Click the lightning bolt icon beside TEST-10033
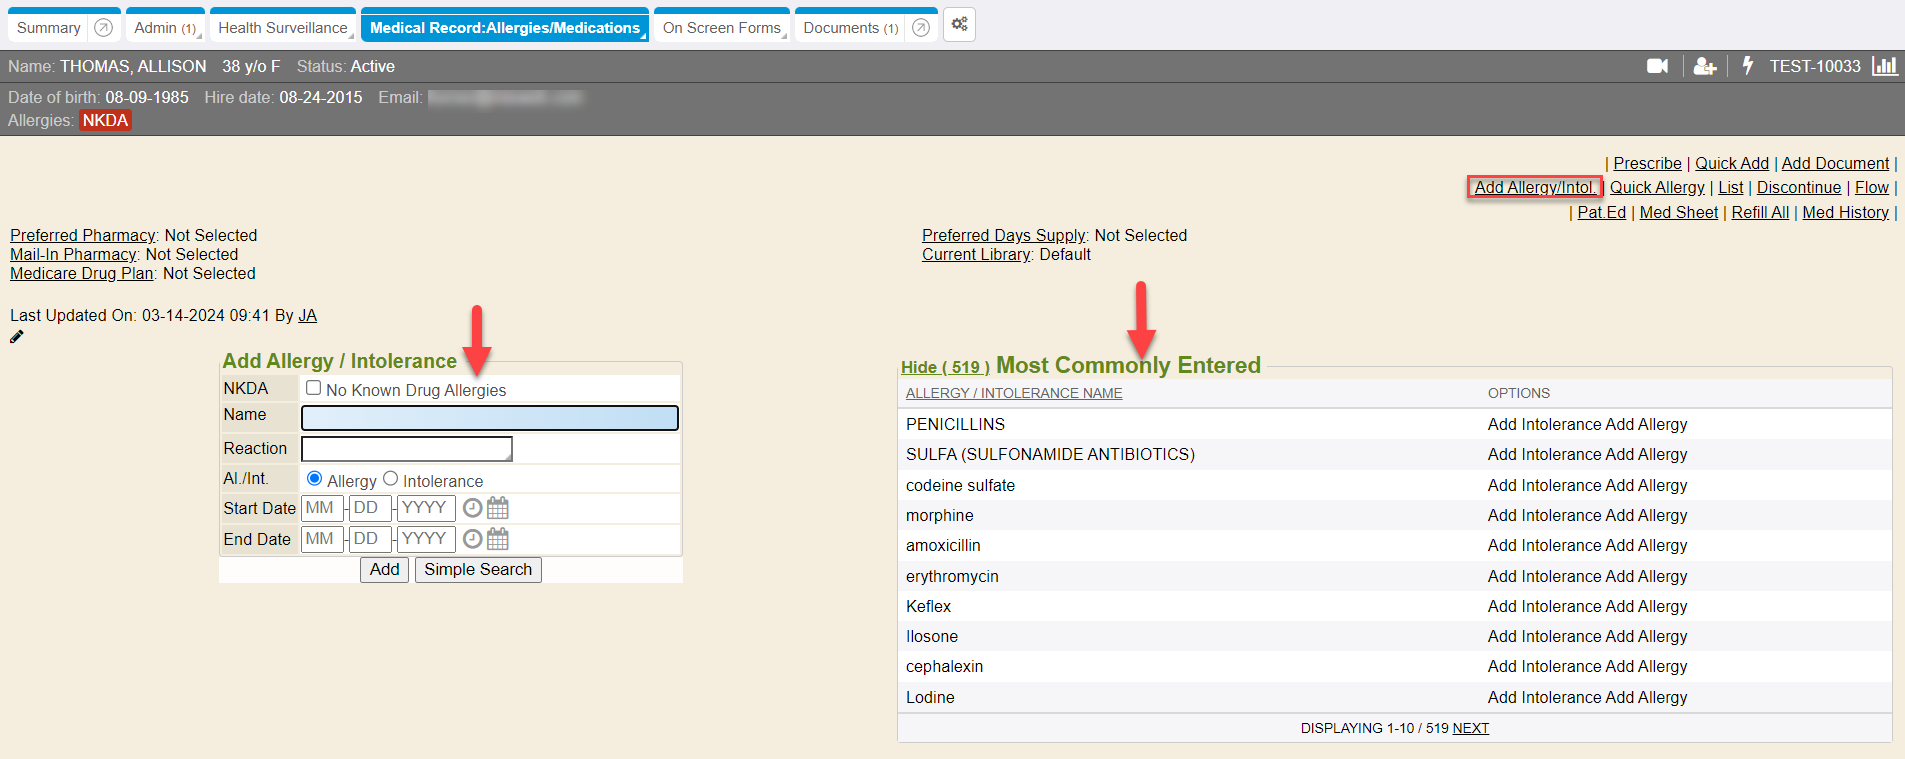This screenshot has width=1905, height=759. (x=1747, y=66)
